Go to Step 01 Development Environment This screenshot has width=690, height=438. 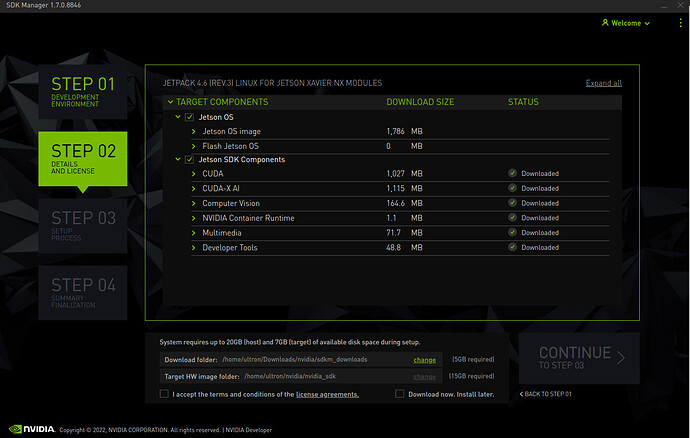click(x=83, y=92)
